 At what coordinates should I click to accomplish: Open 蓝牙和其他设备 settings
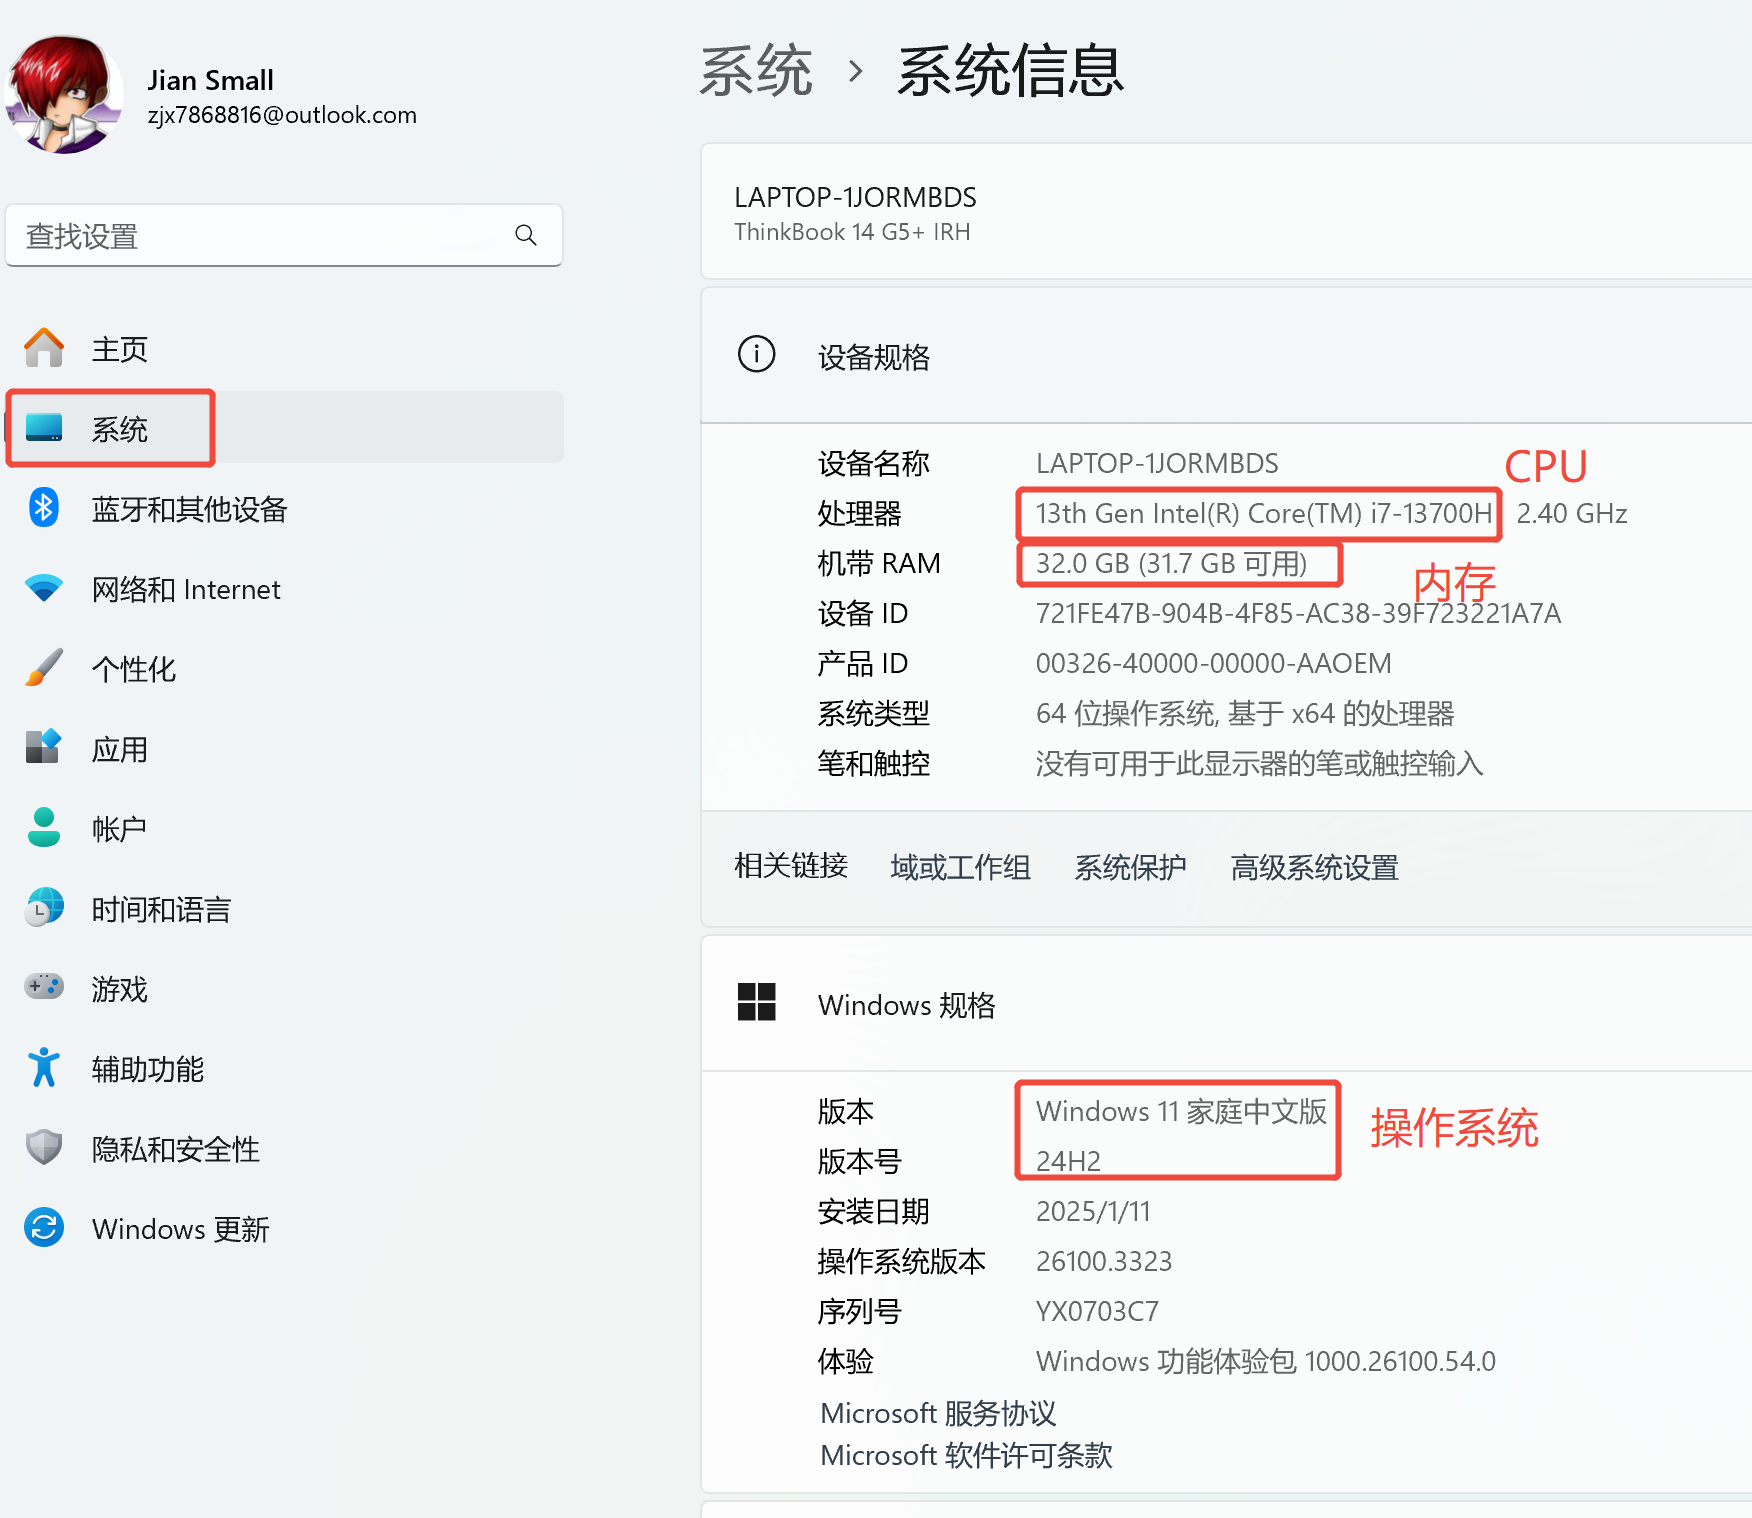(x=285, y=509)
